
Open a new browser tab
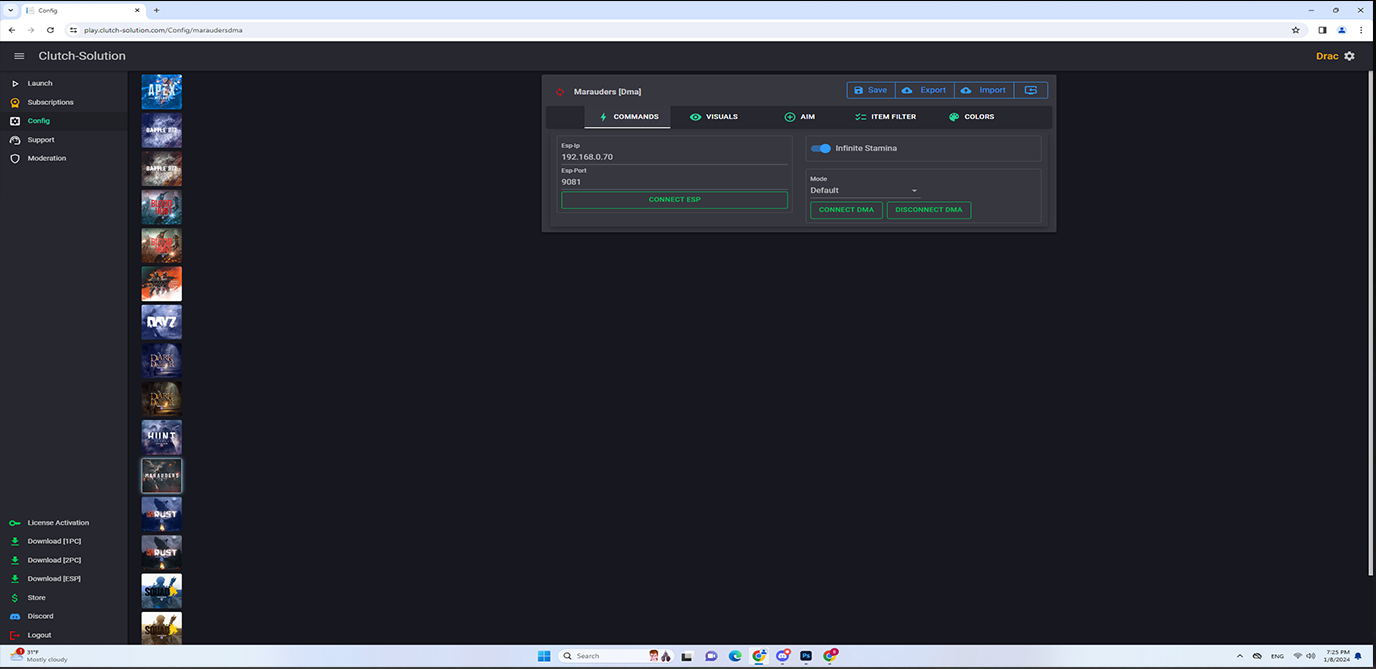point(156,10)
